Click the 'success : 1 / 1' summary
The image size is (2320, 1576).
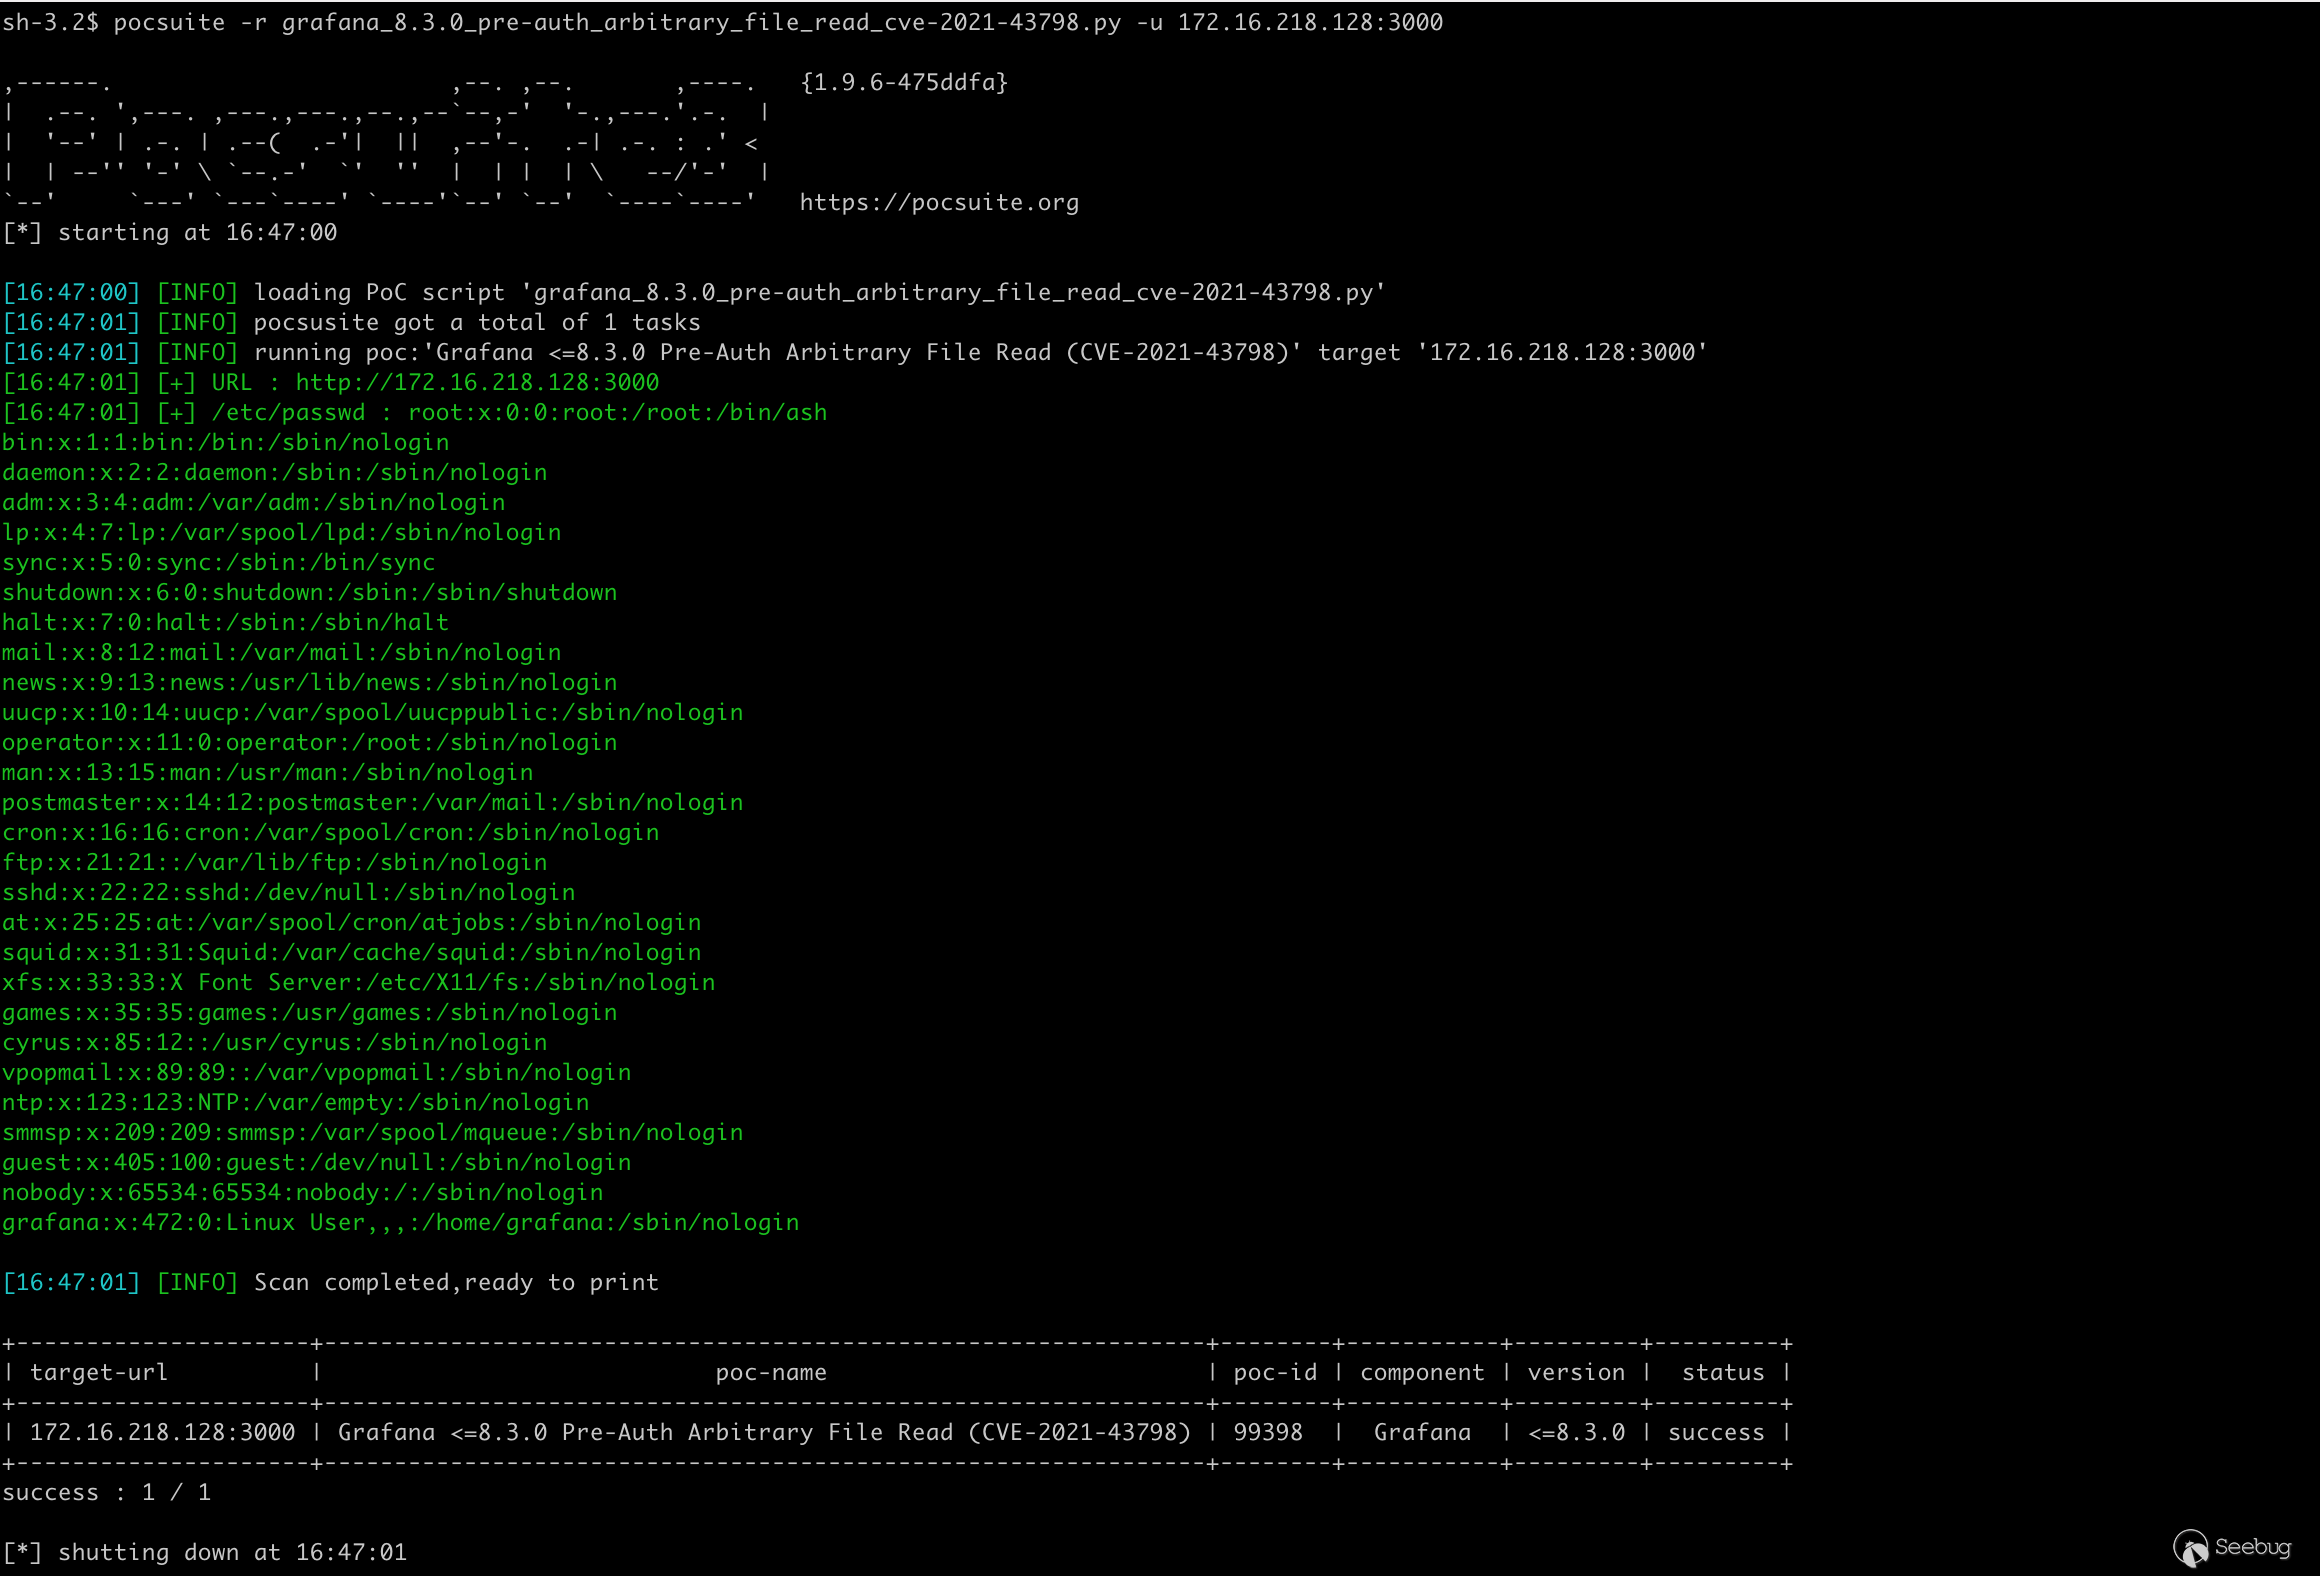[106, 1493]
